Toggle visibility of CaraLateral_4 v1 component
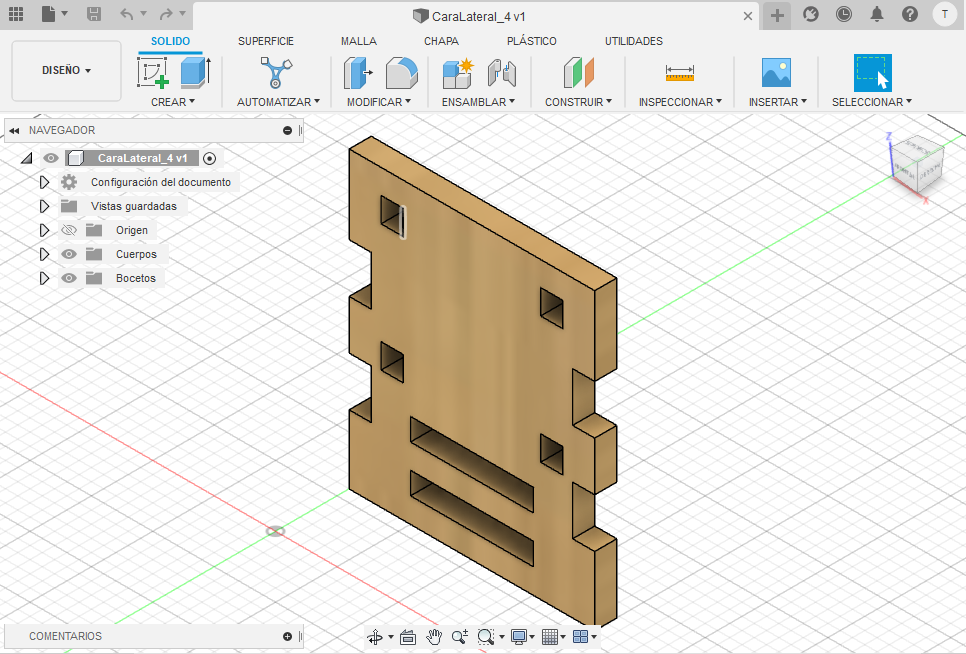 (51, 158)
